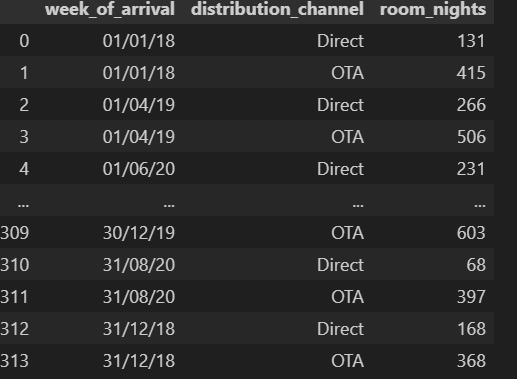
Task: Select date 01/04/19 in row 2
Action: click(139, 105)
